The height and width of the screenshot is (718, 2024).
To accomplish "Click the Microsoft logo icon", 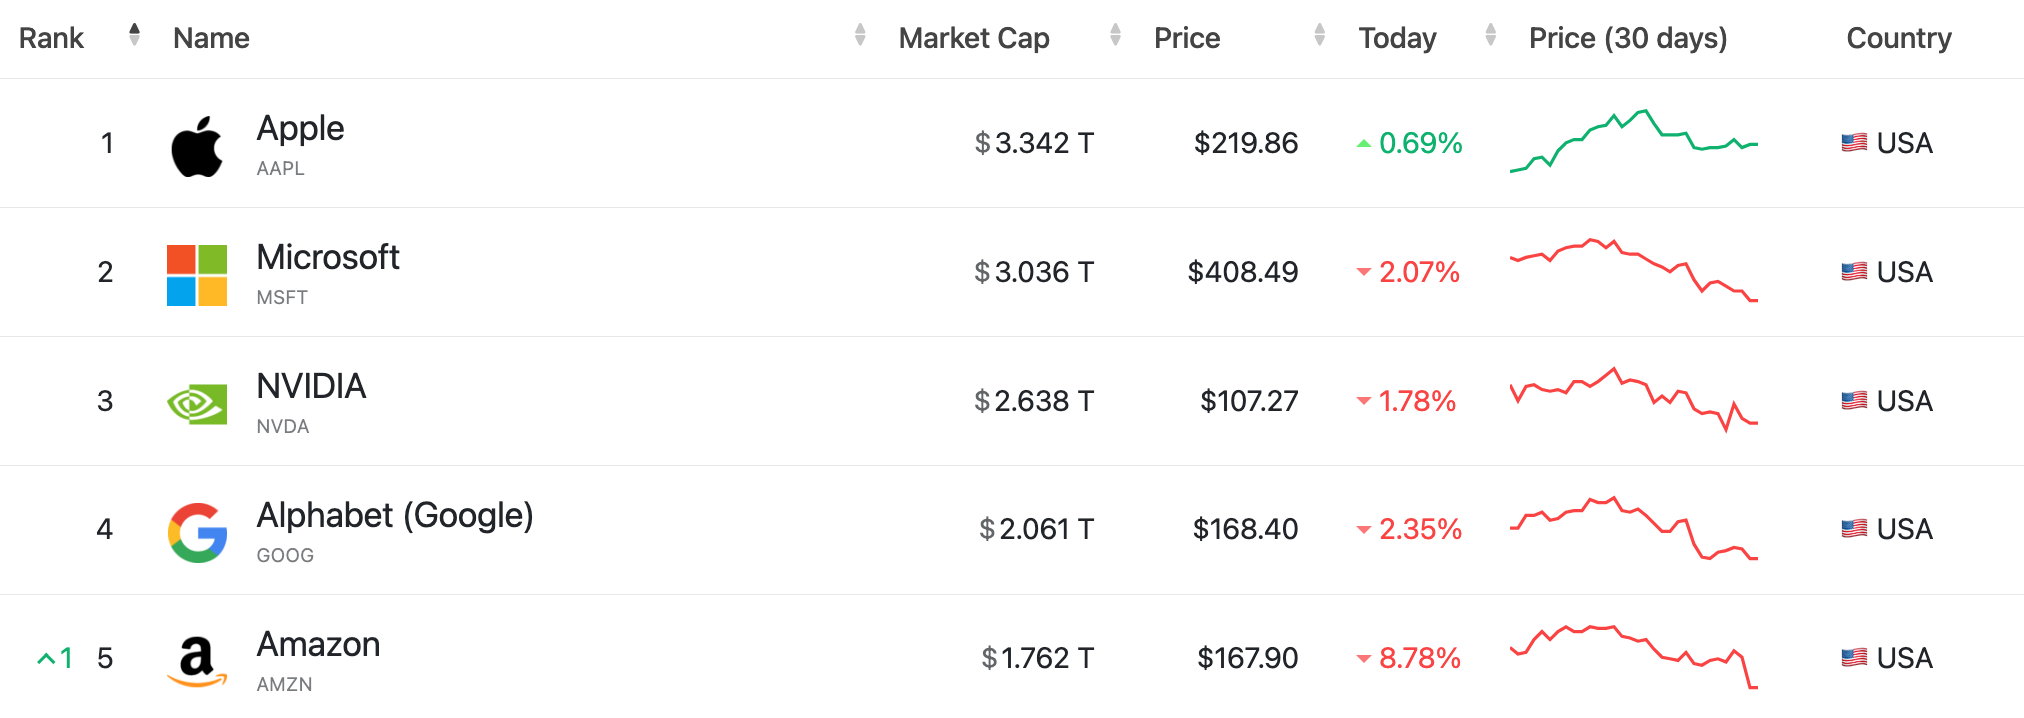I will coord(197,275).
